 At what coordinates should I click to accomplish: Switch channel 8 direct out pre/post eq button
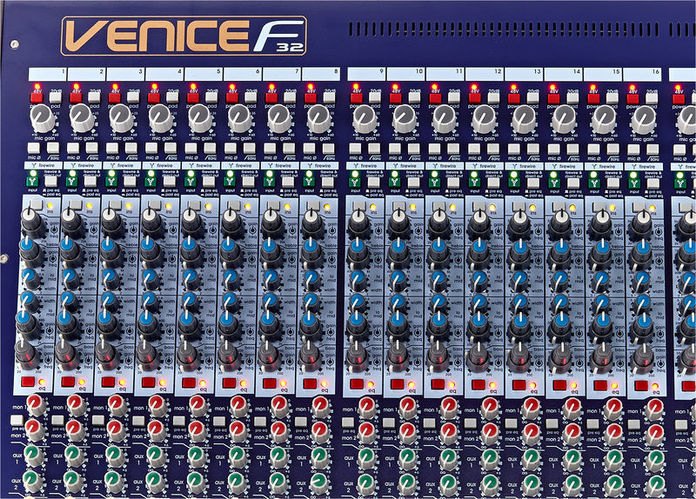coord(328,181)
